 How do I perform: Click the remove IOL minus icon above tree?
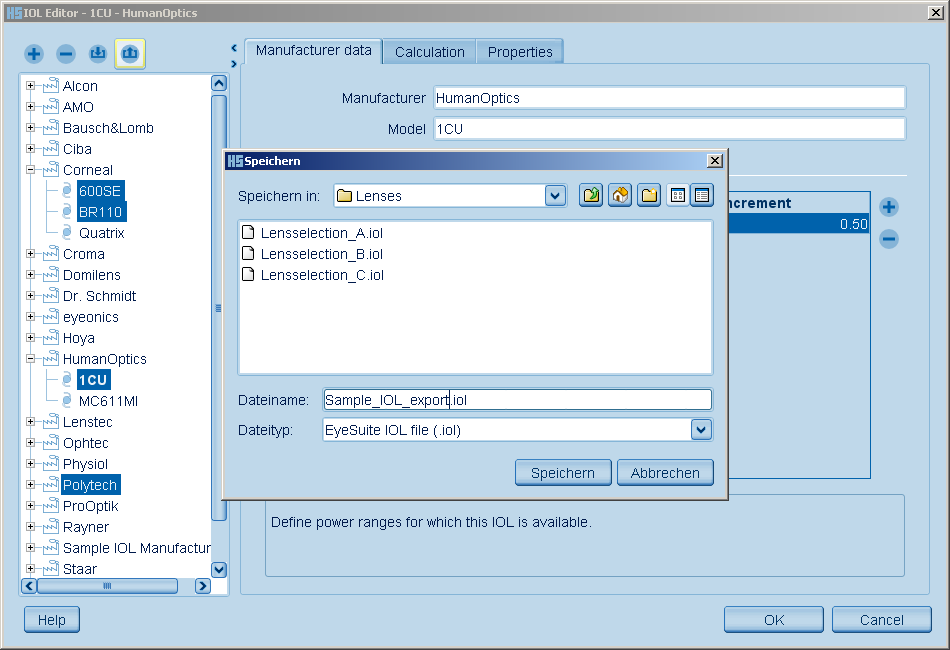66,54
